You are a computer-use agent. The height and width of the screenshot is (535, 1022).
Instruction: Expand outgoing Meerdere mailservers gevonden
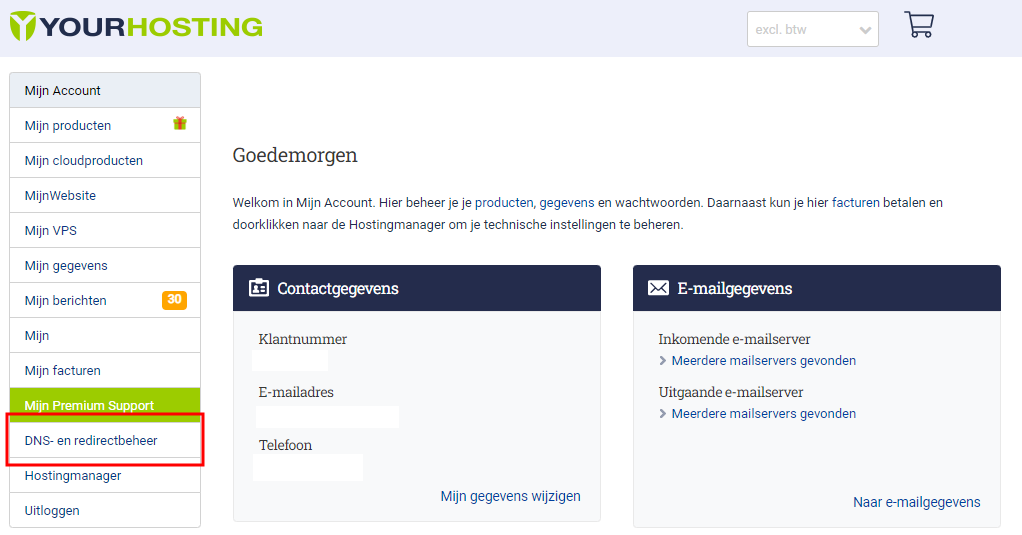[763, 414]
